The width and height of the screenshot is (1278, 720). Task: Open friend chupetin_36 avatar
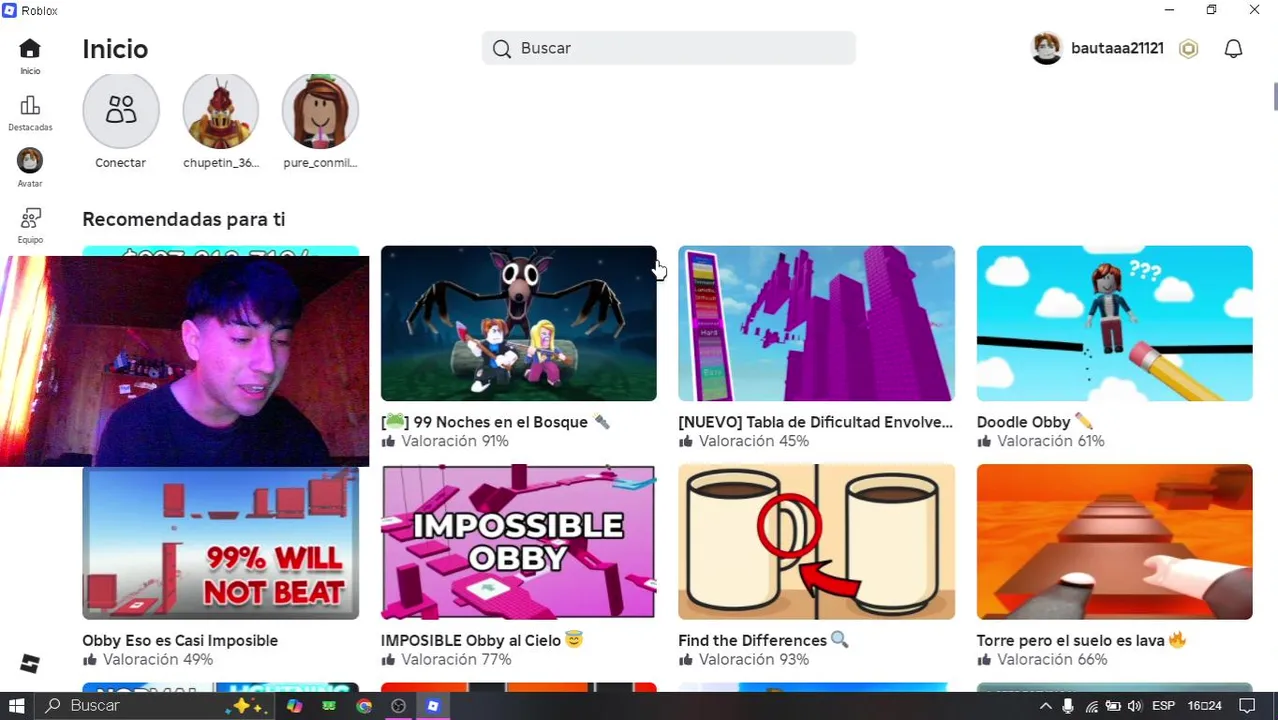(221, 110)
